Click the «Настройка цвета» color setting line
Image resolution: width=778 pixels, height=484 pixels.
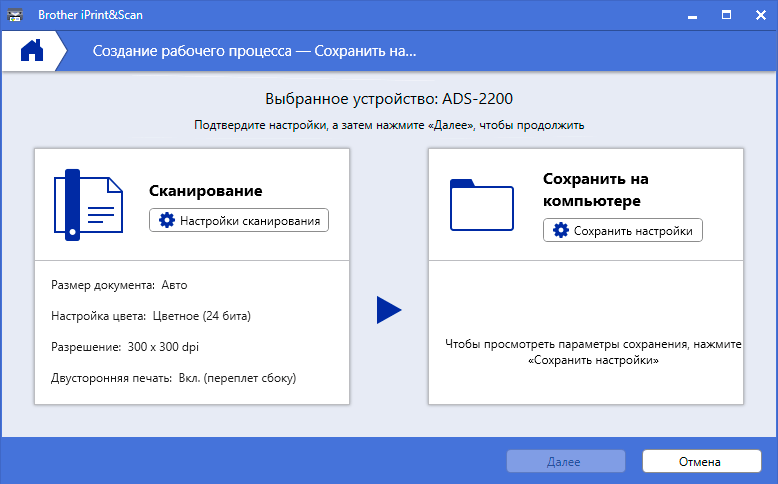[x=151, y=316]
